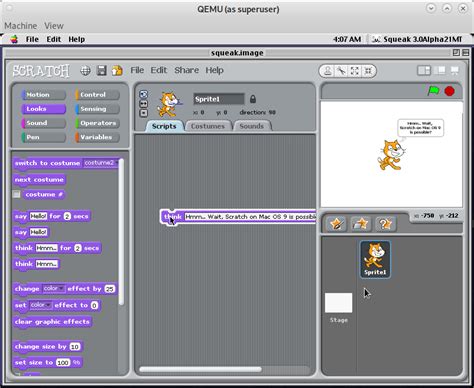
Task: Open the Mac OS Apple menu
Action: click(14, 39)
